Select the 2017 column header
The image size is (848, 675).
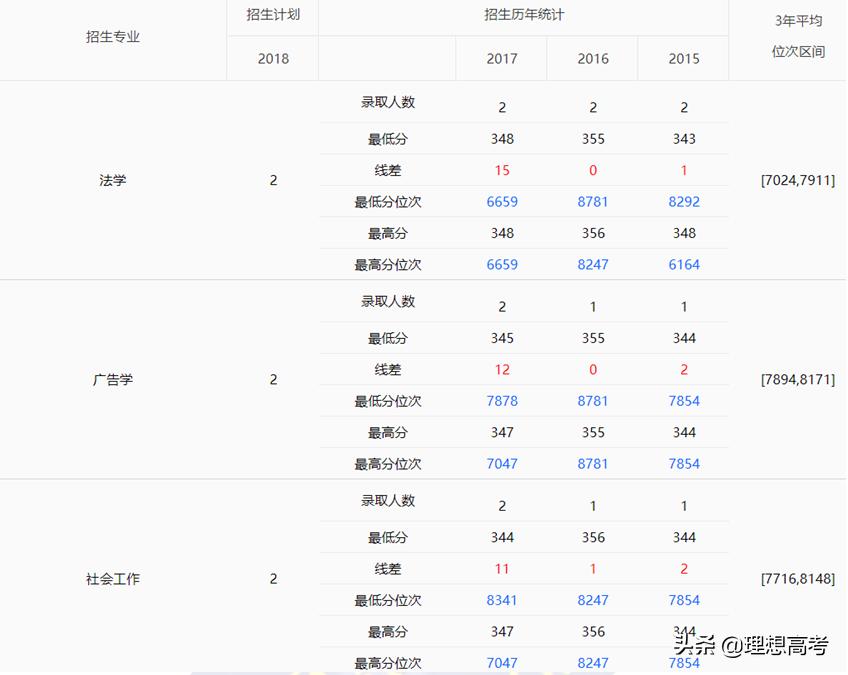coord(502,58)
